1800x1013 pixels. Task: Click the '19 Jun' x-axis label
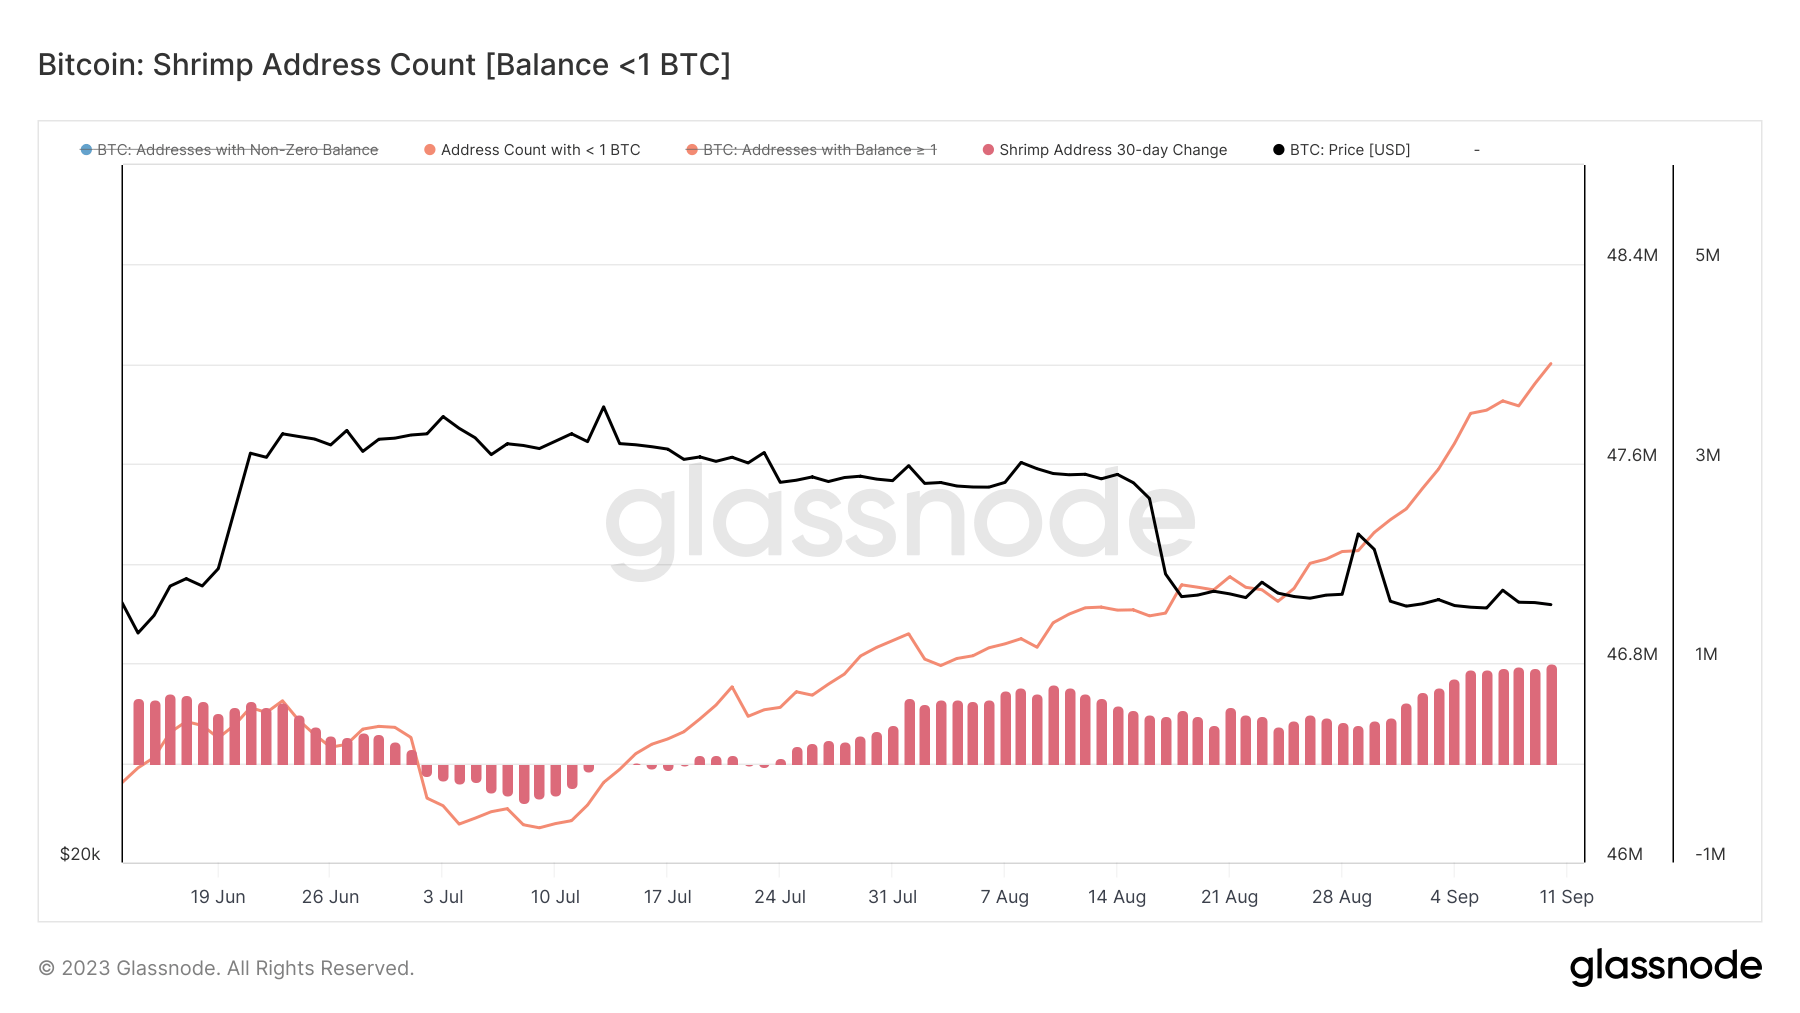click(x=218, y=897)
